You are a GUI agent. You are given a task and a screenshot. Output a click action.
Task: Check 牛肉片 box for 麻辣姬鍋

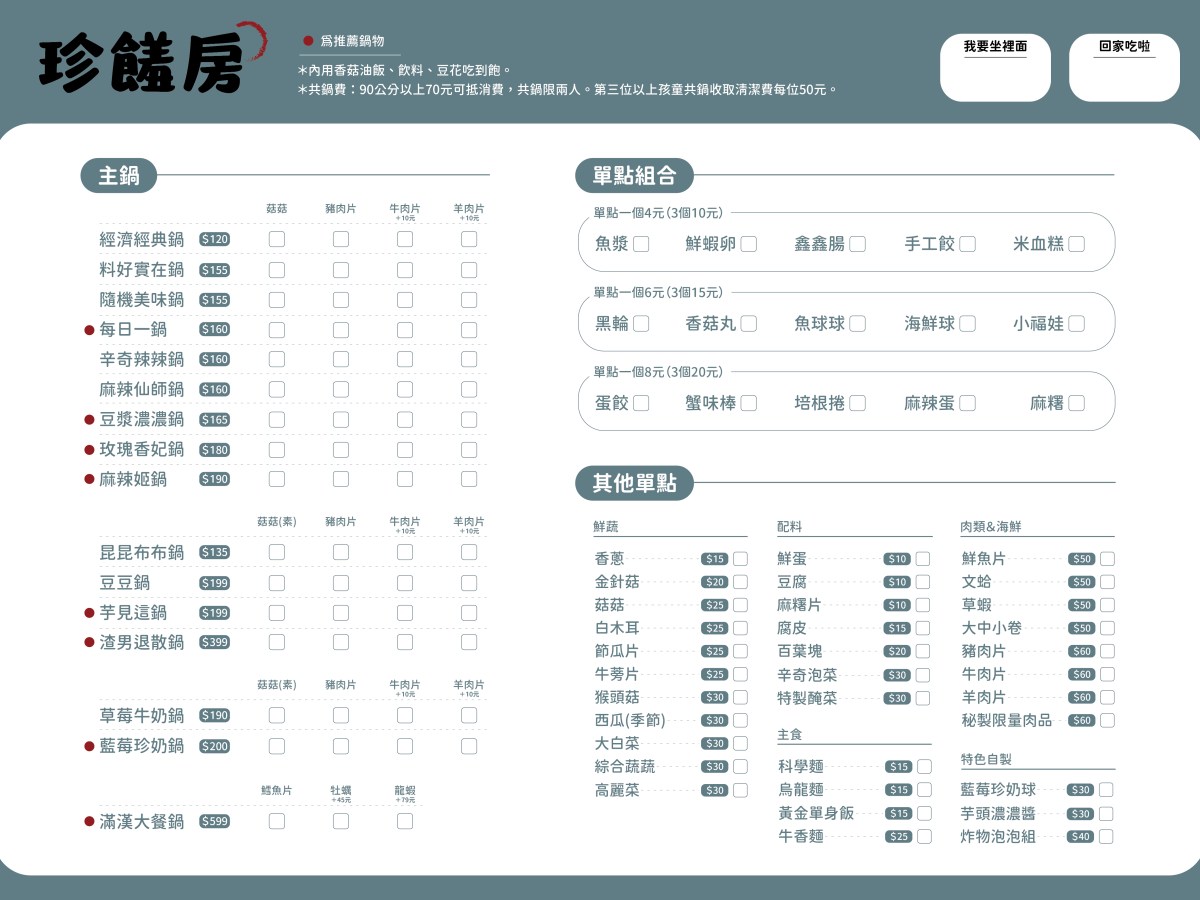(x=404, y=479)
